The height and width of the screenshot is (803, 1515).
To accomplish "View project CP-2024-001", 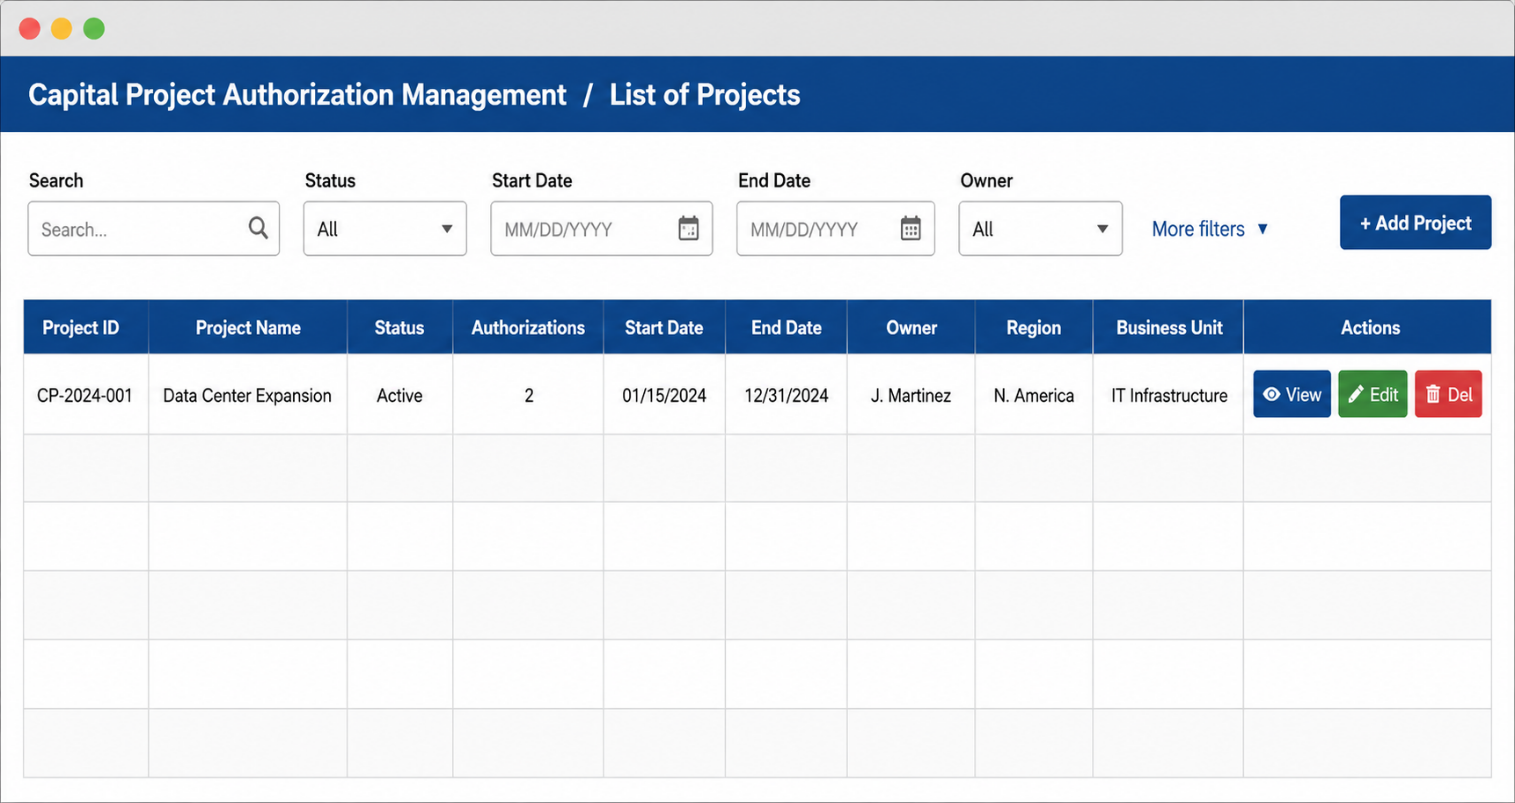I will pyautogui.click(x=1291, y=394).
